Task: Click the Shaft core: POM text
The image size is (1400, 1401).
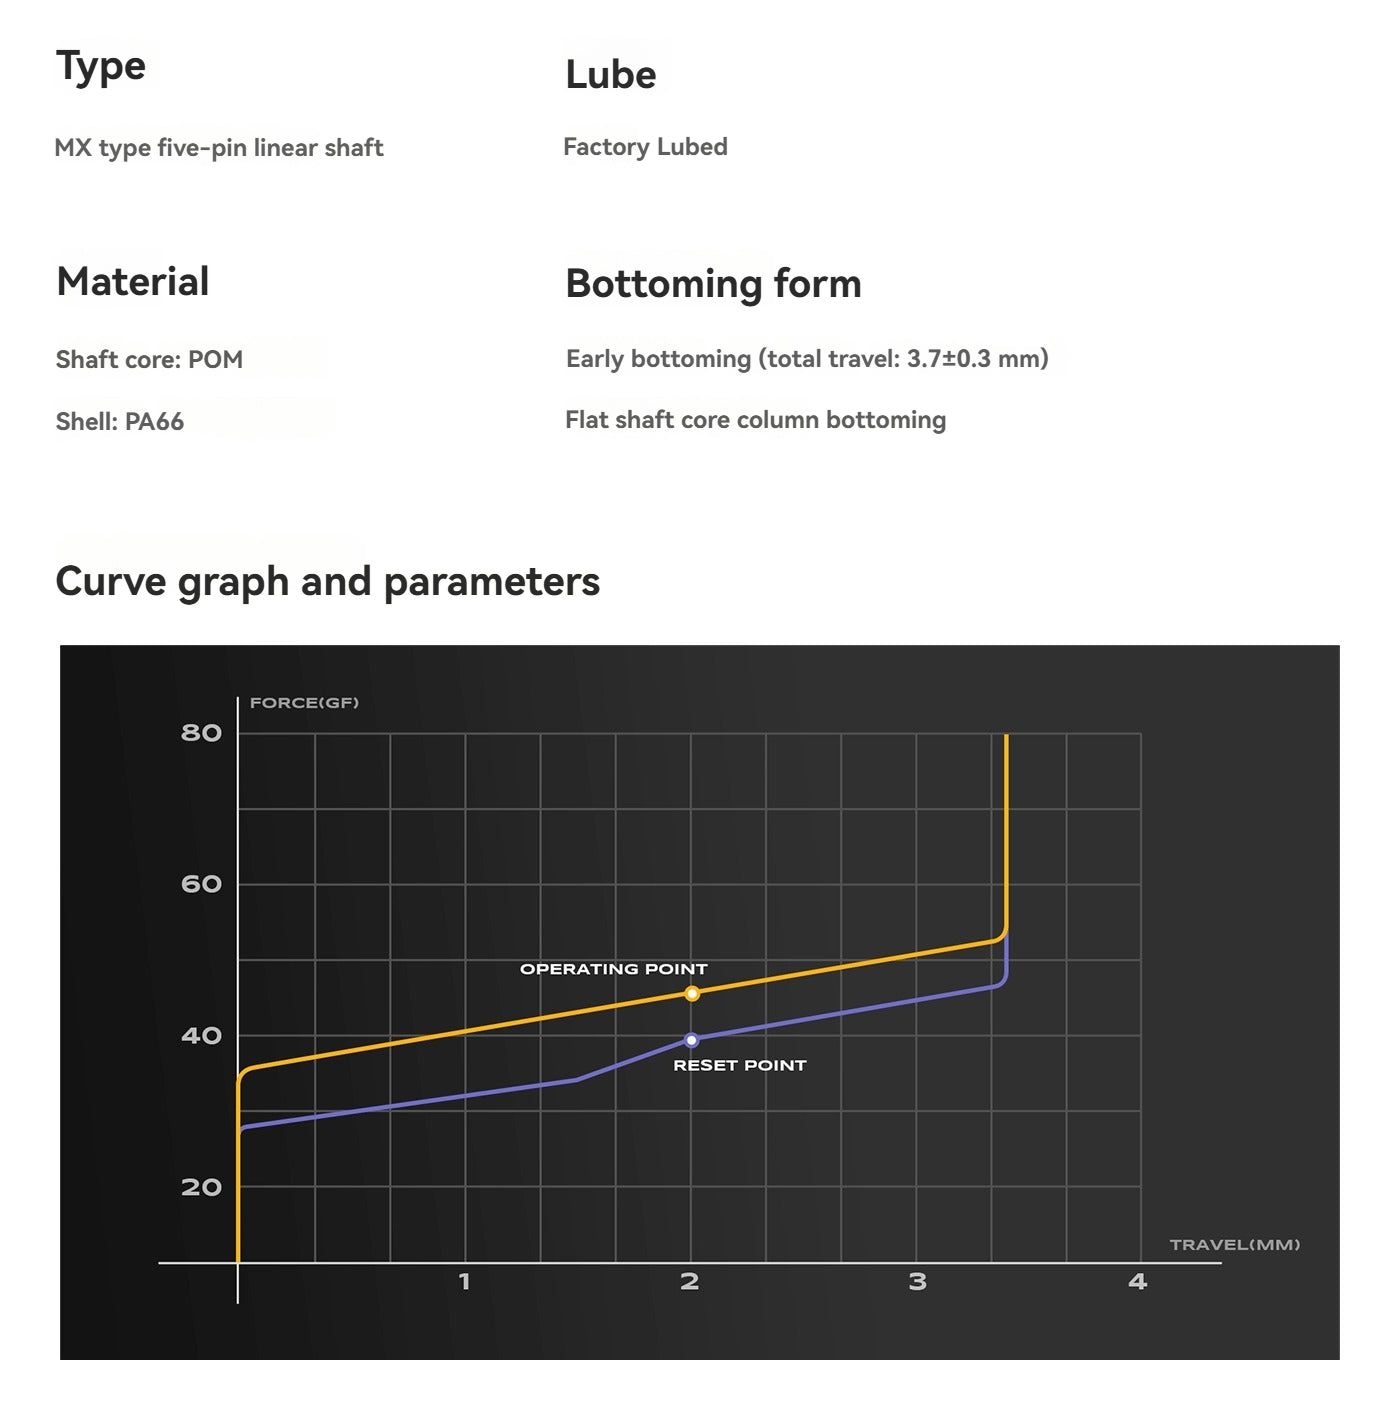Action: point(149,360)
